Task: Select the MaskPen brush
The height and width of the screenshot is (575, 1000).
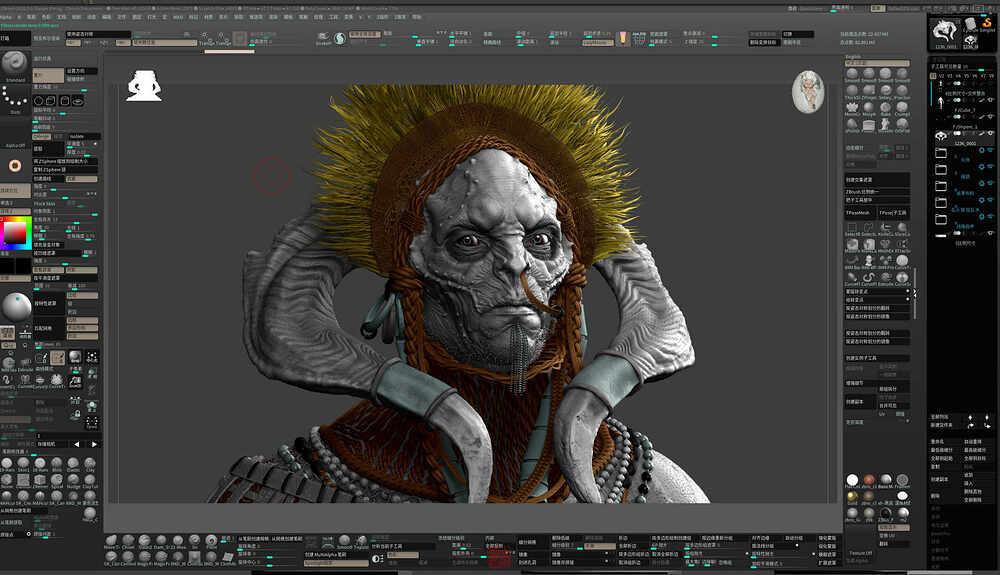Action: (x=852, y=244)
